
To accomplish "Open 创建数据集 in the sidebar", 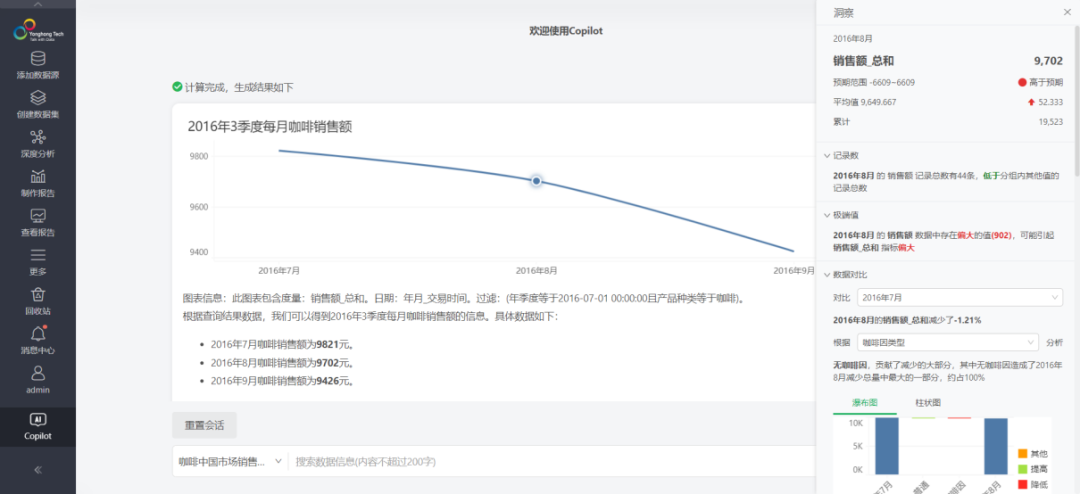I will [38, 103].
